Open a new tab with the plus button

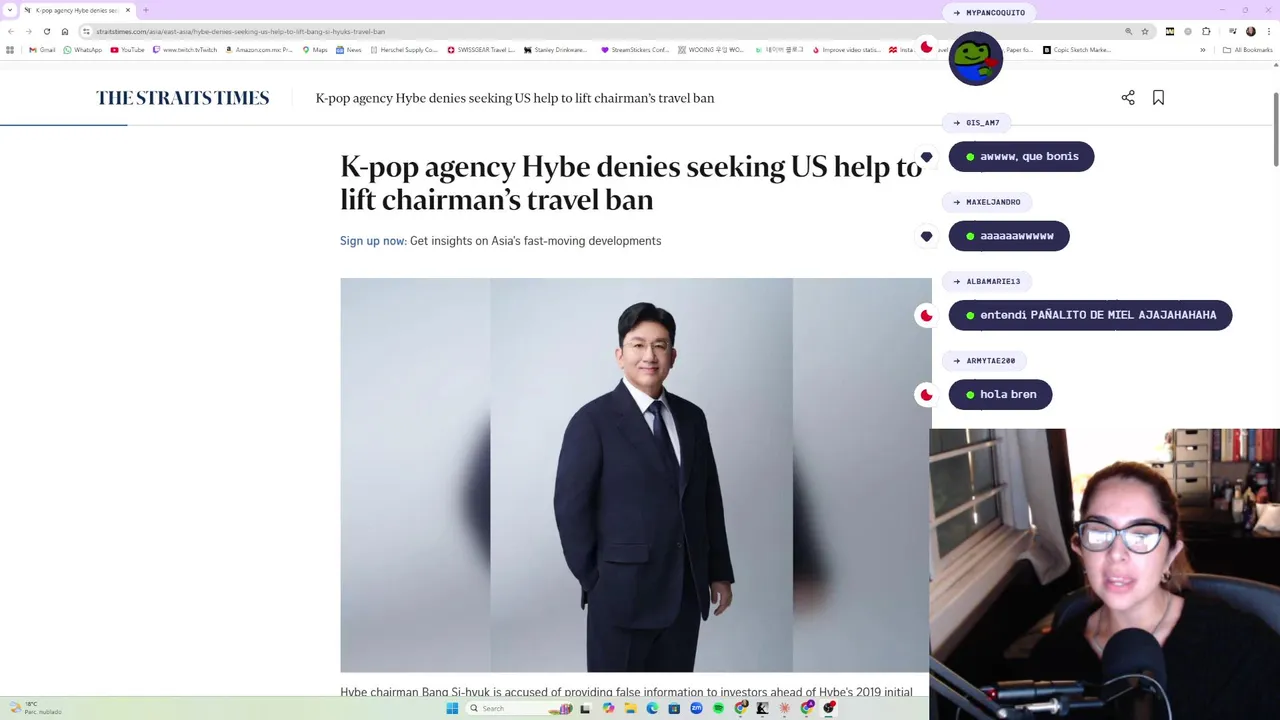(146, 10)
